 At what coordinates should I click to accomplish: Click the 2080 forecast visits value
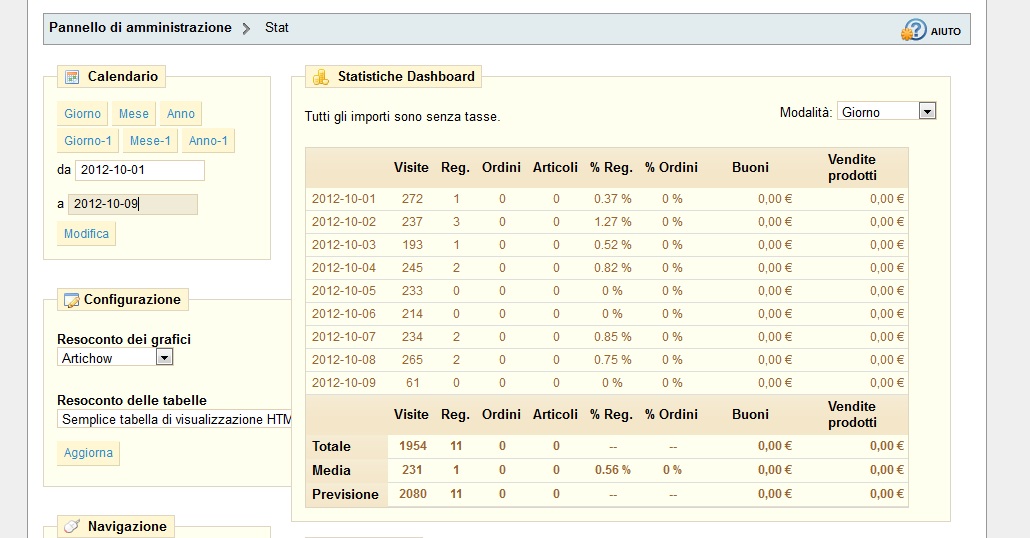pos(413,494)
